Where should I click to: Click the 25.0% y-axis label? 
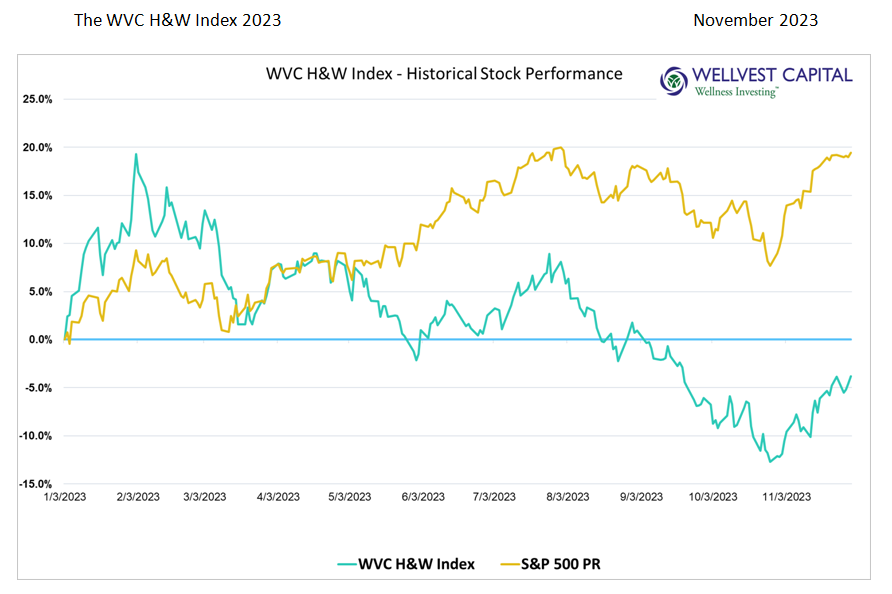click(35, 99)
